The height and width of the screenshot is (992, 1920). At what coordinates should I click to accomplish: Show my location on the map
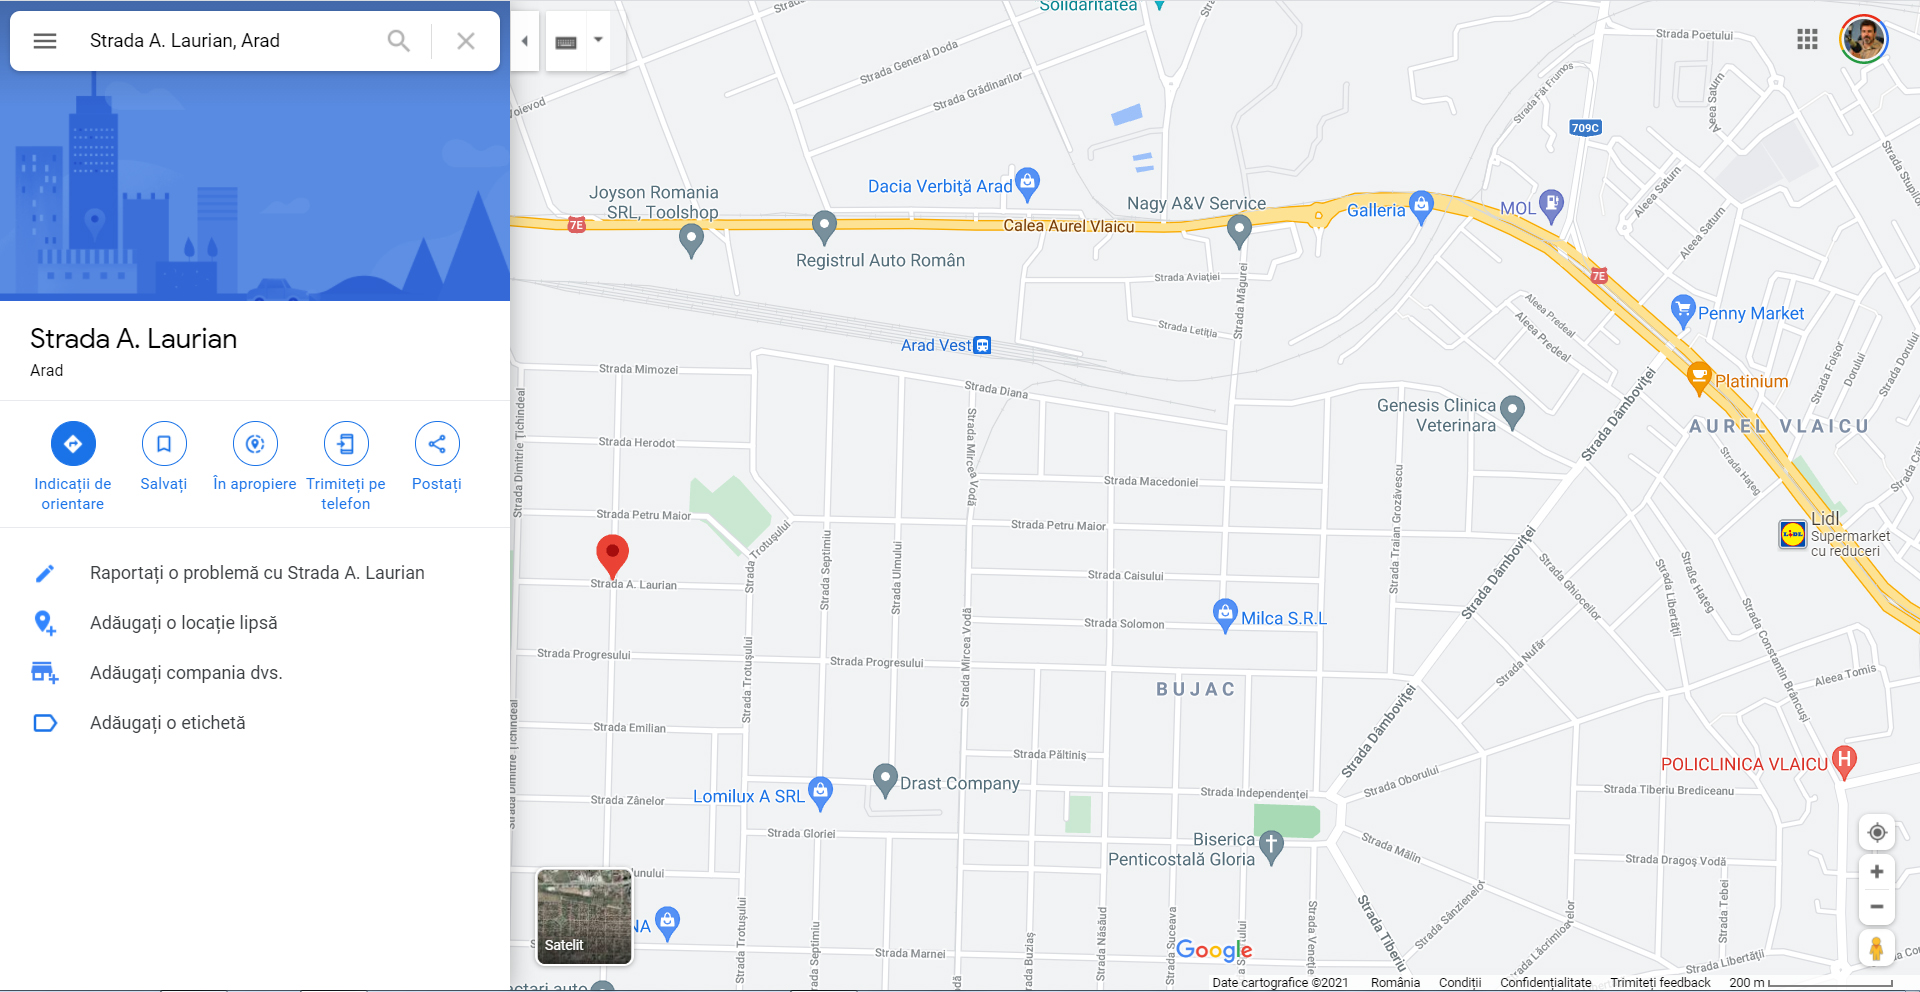point(1877,832)
